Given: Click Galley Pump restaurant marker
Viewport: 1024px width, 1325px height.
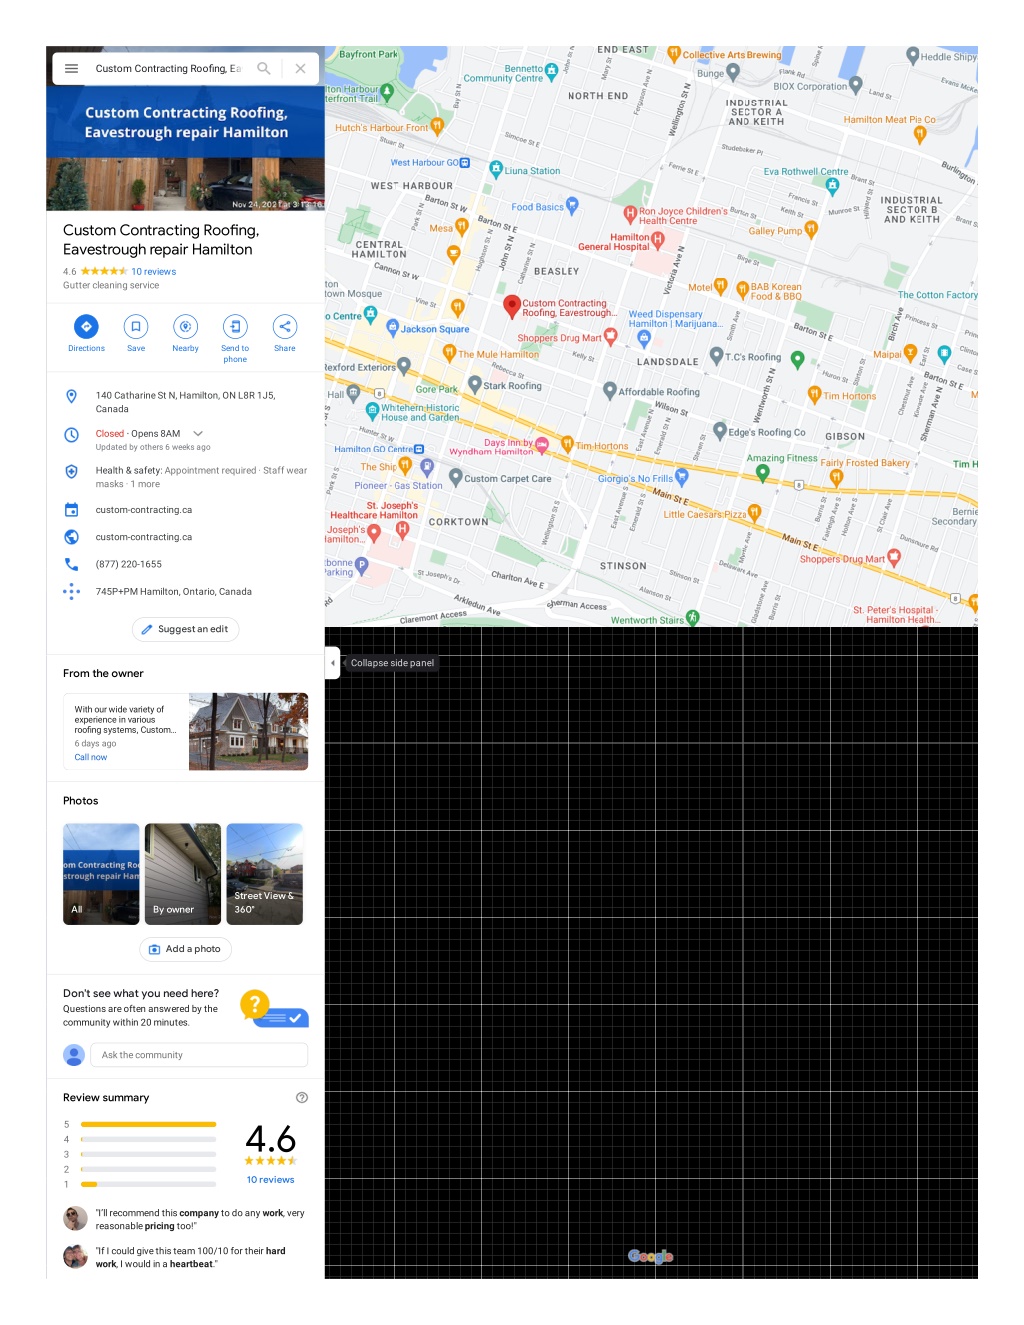Looking at the screenshot, I should click(x=811, y=229).
